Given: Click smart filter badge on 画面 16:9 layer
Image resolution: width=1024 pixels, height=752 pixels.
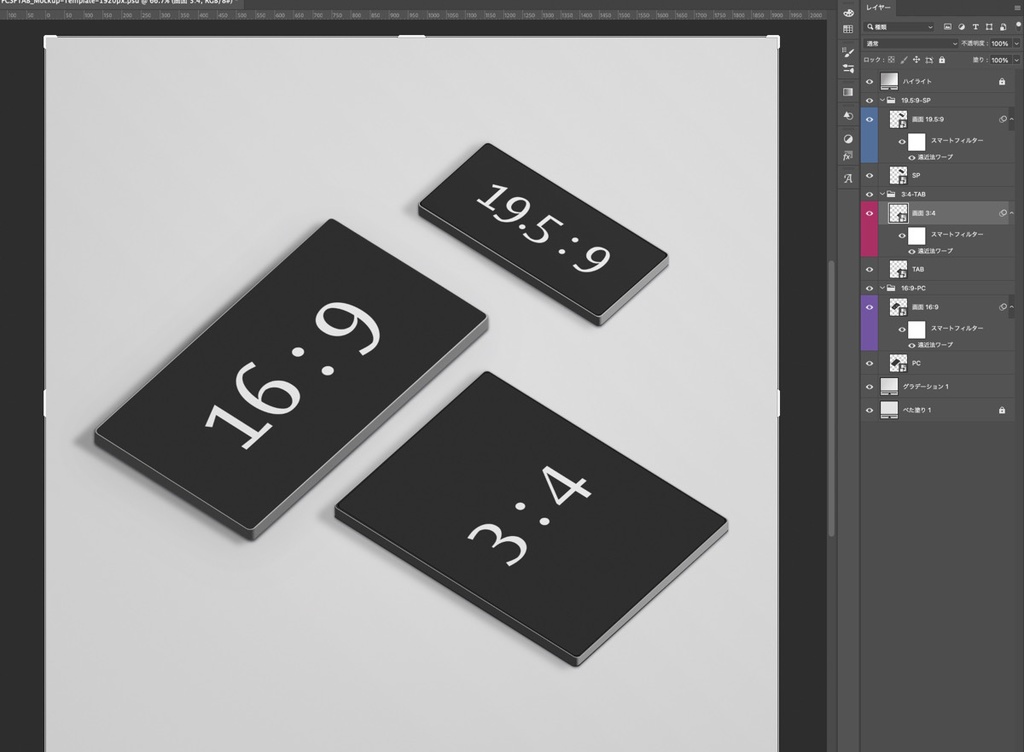Looking at the screenshot, I should pyautogui.click(x=1002, y=307).
